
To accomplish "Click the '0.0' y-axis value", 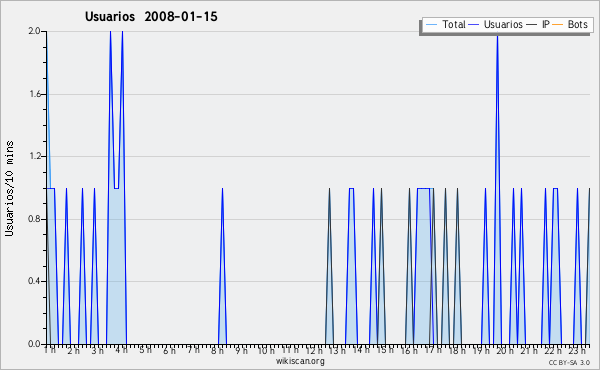I will tap(34, 344).
